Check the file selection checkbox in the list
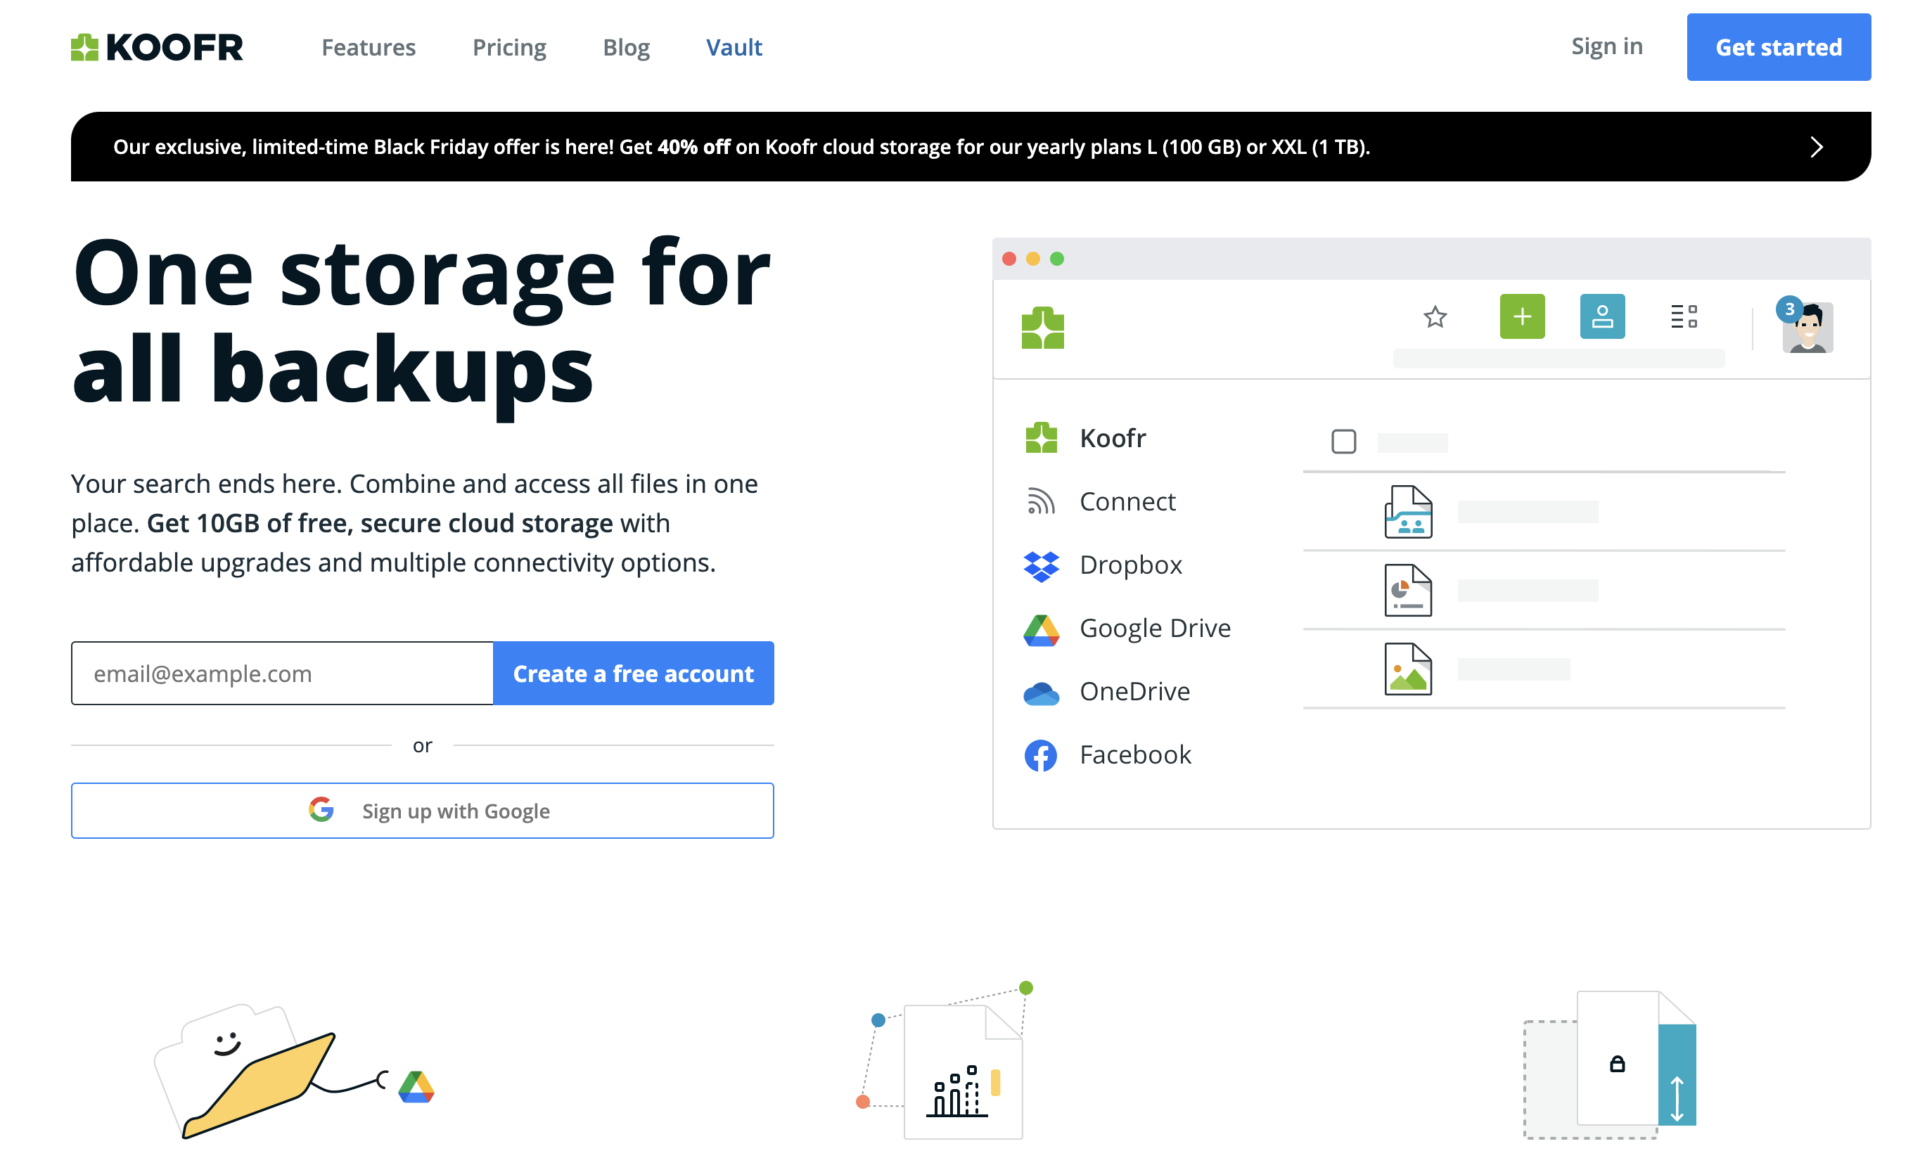 (x=1343, y=441)
